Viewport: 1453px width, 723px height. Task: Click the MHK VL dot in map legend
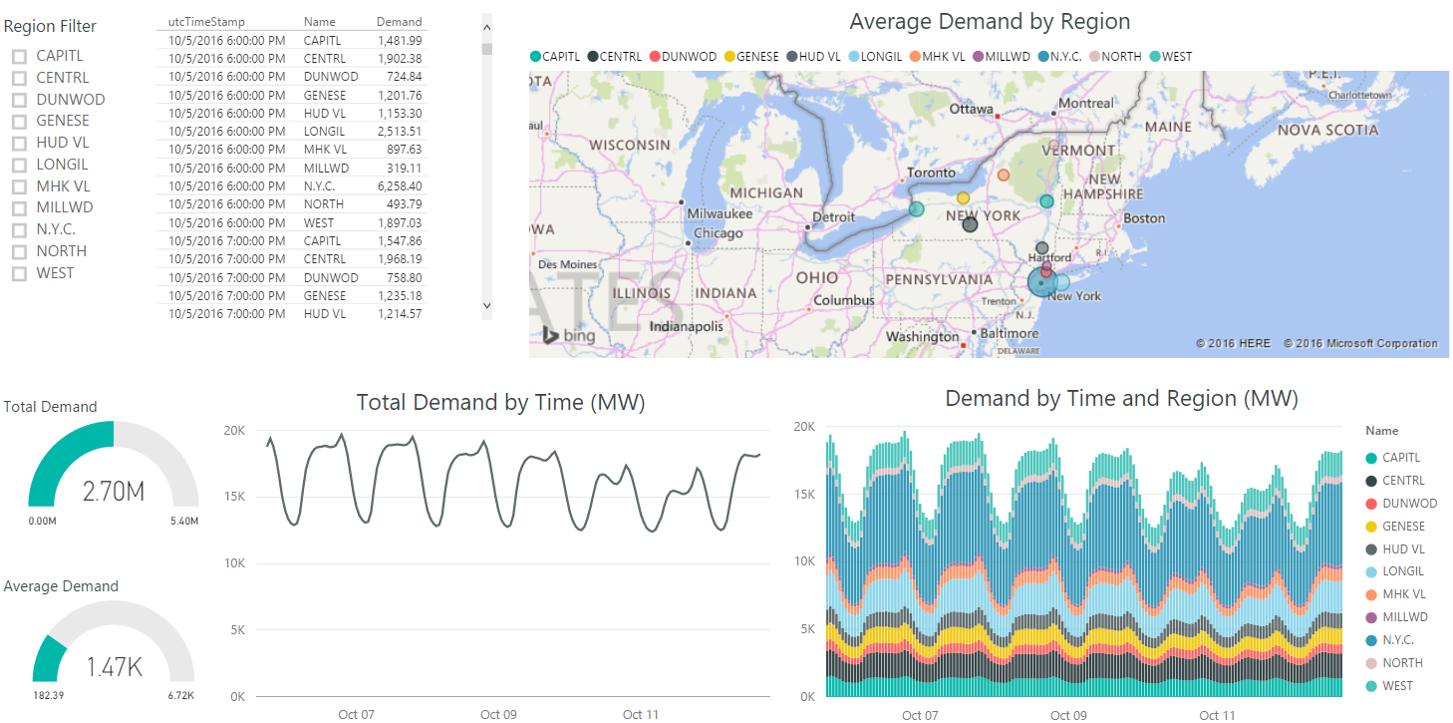[916, 57]
